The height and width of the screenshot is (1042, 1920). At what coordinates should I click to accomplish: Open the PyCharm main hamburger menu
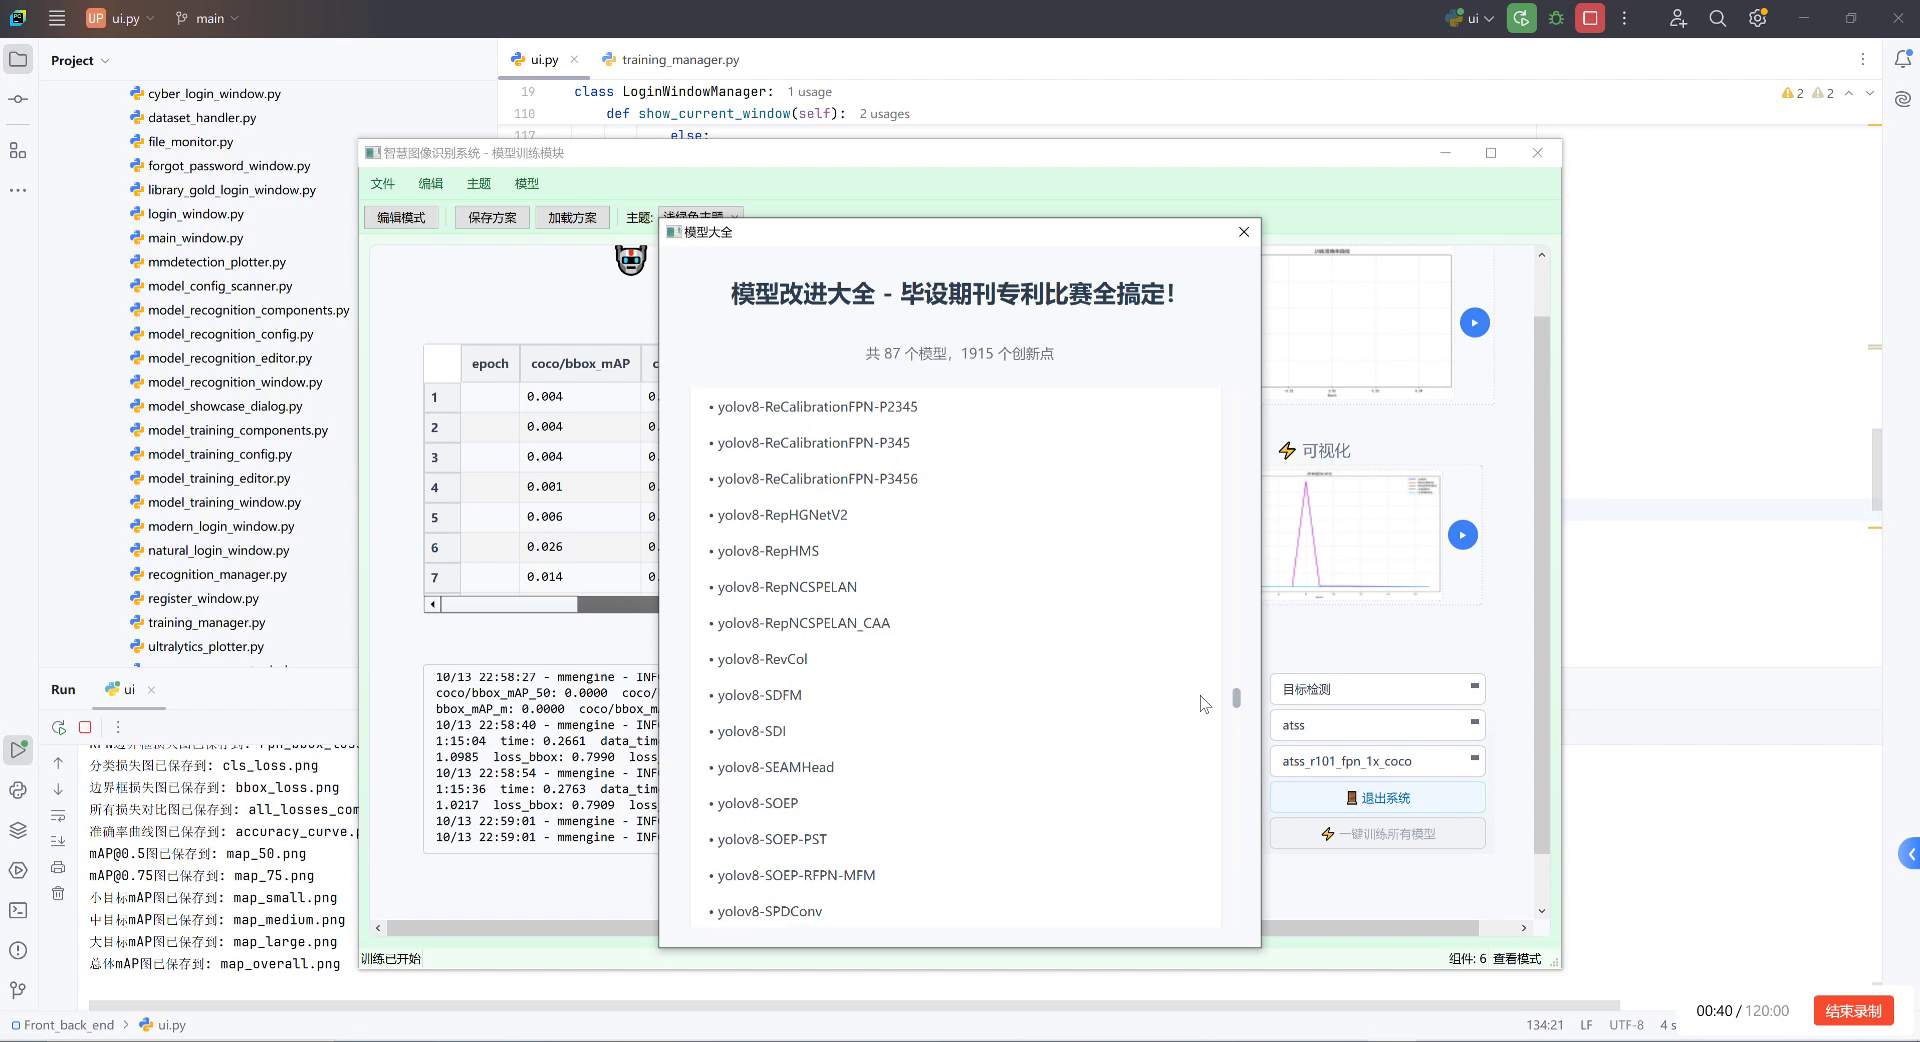click(x=57, y=18)
